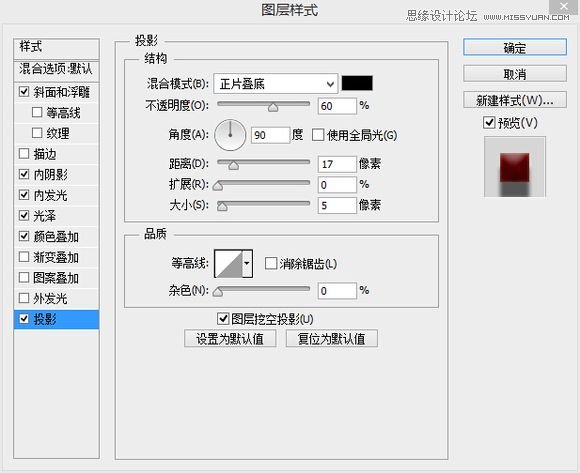
Task: Enable 使用全局光 checkbox
Action: [318, 135]
